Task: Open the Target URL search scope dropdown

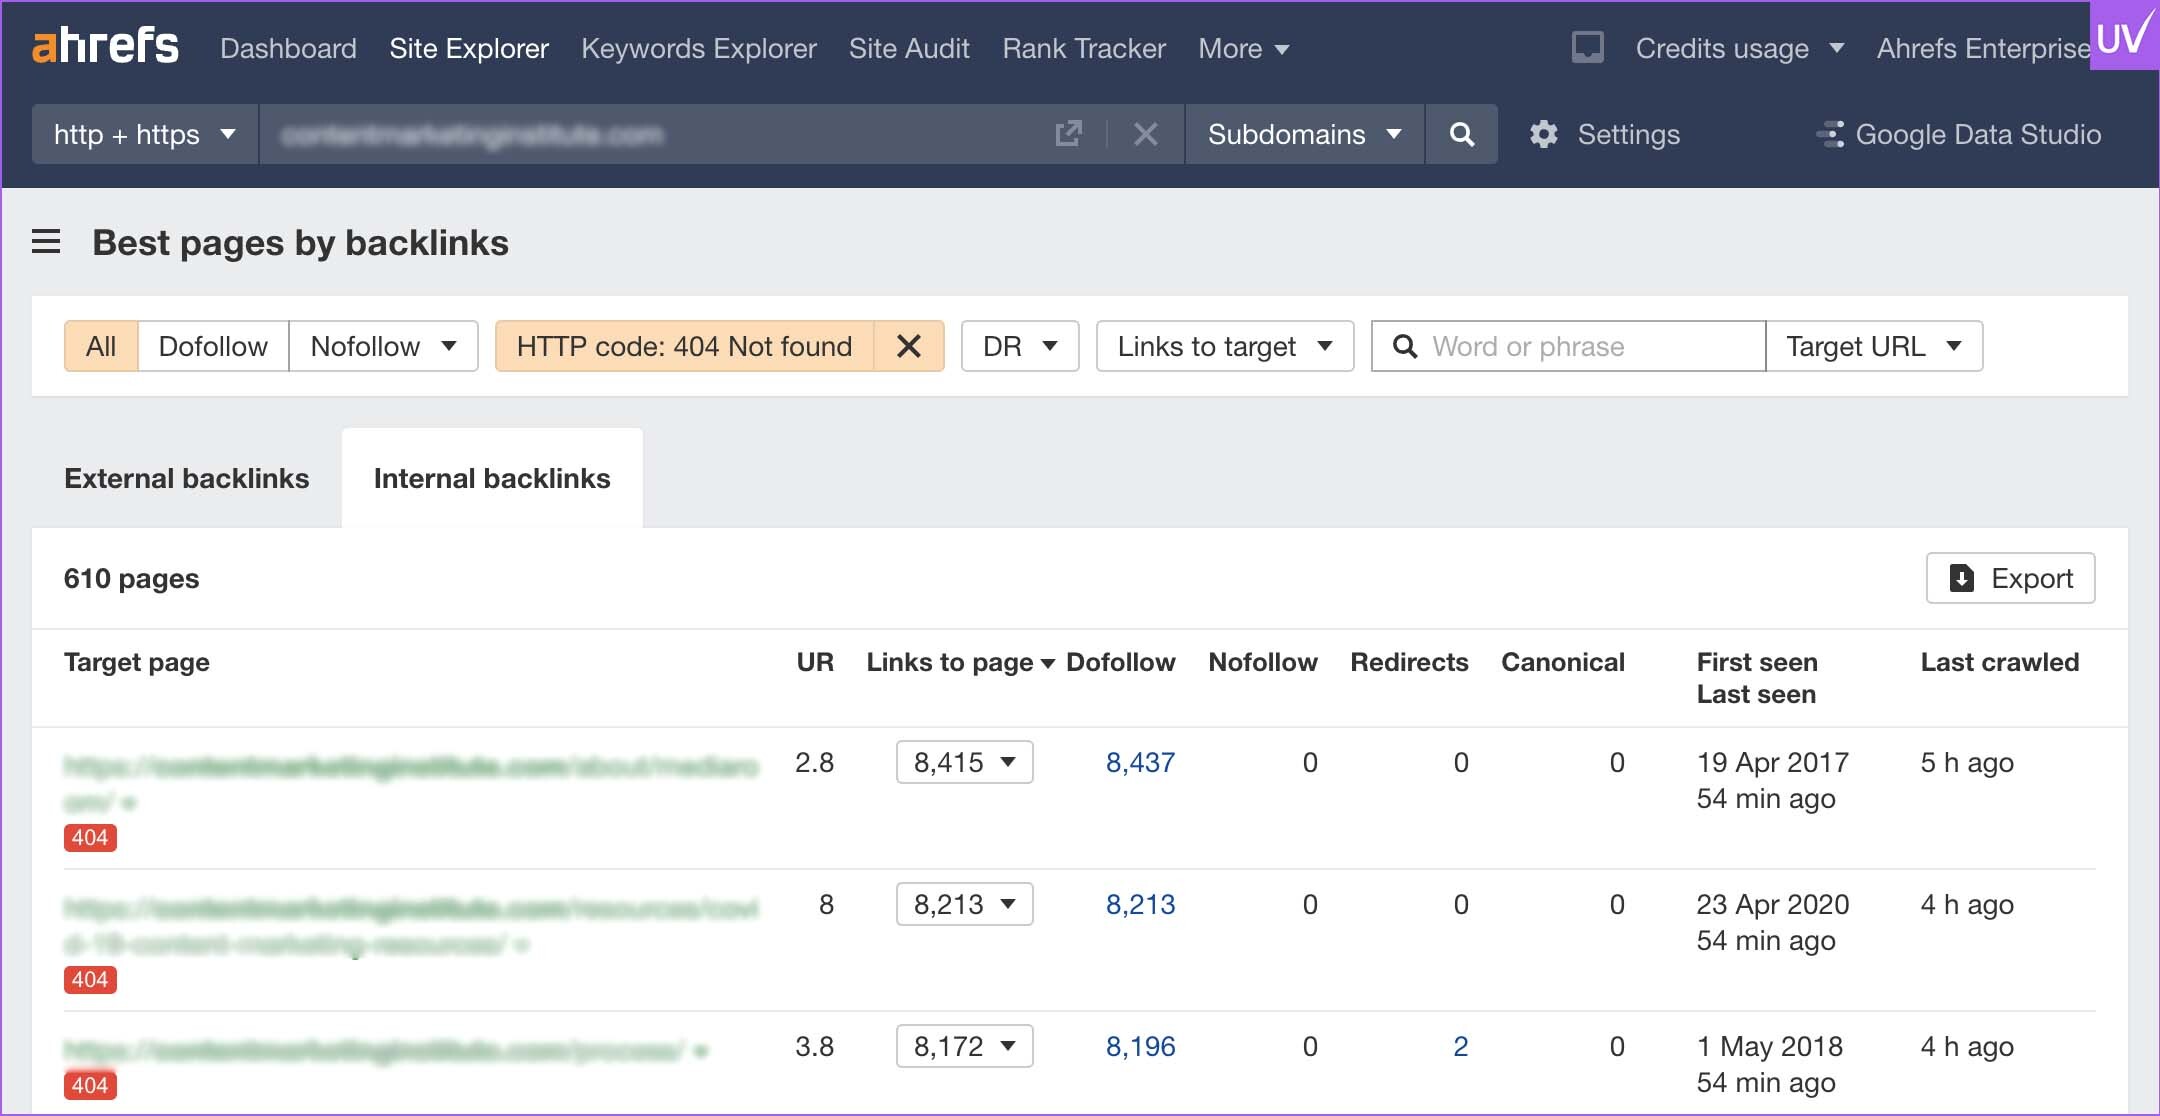Action: [x=1874, y=346]
